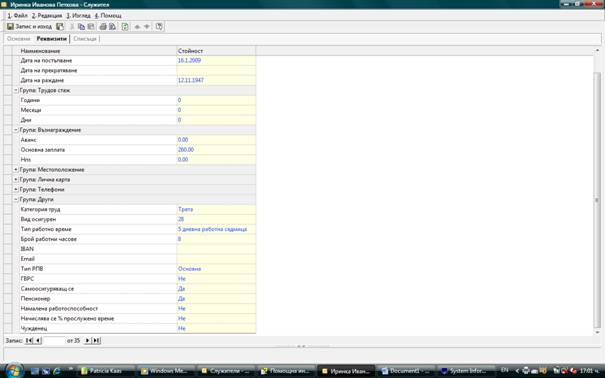Click the paste toolbar icon
The height and width of the screenshot is (378, 605).
(x=91, y=27)
